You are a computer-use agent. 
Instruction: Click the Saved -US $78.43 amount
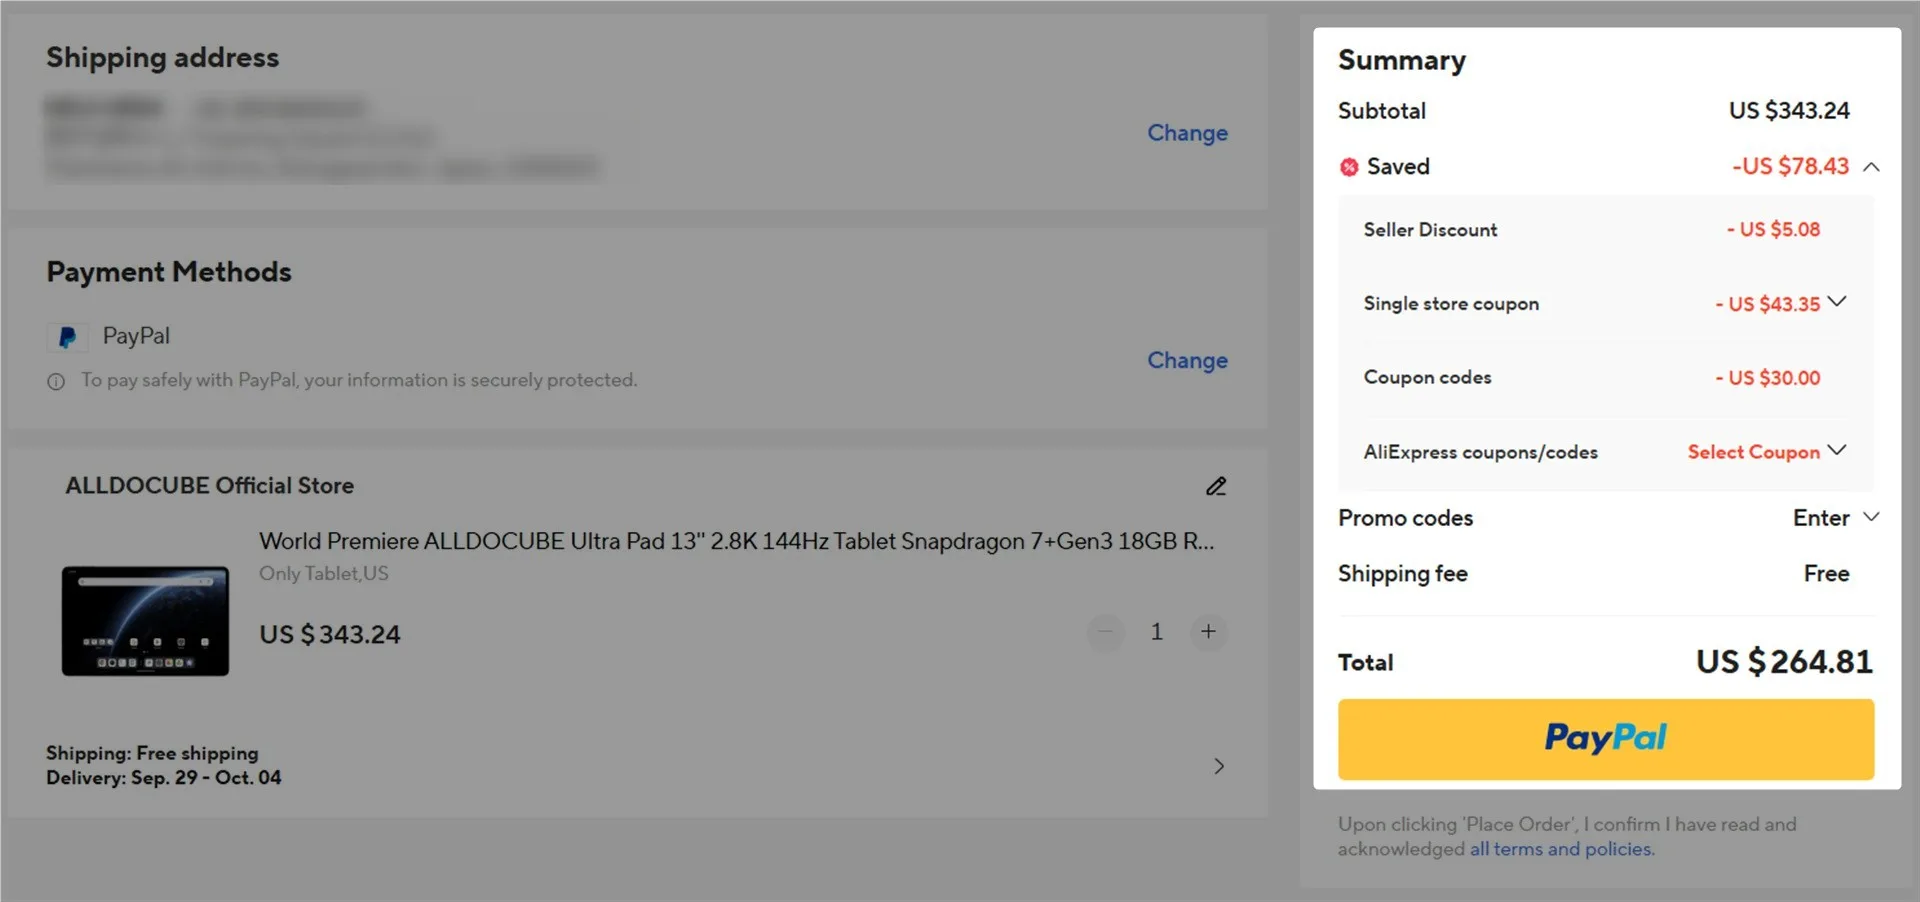click(x=1790, y=167)
